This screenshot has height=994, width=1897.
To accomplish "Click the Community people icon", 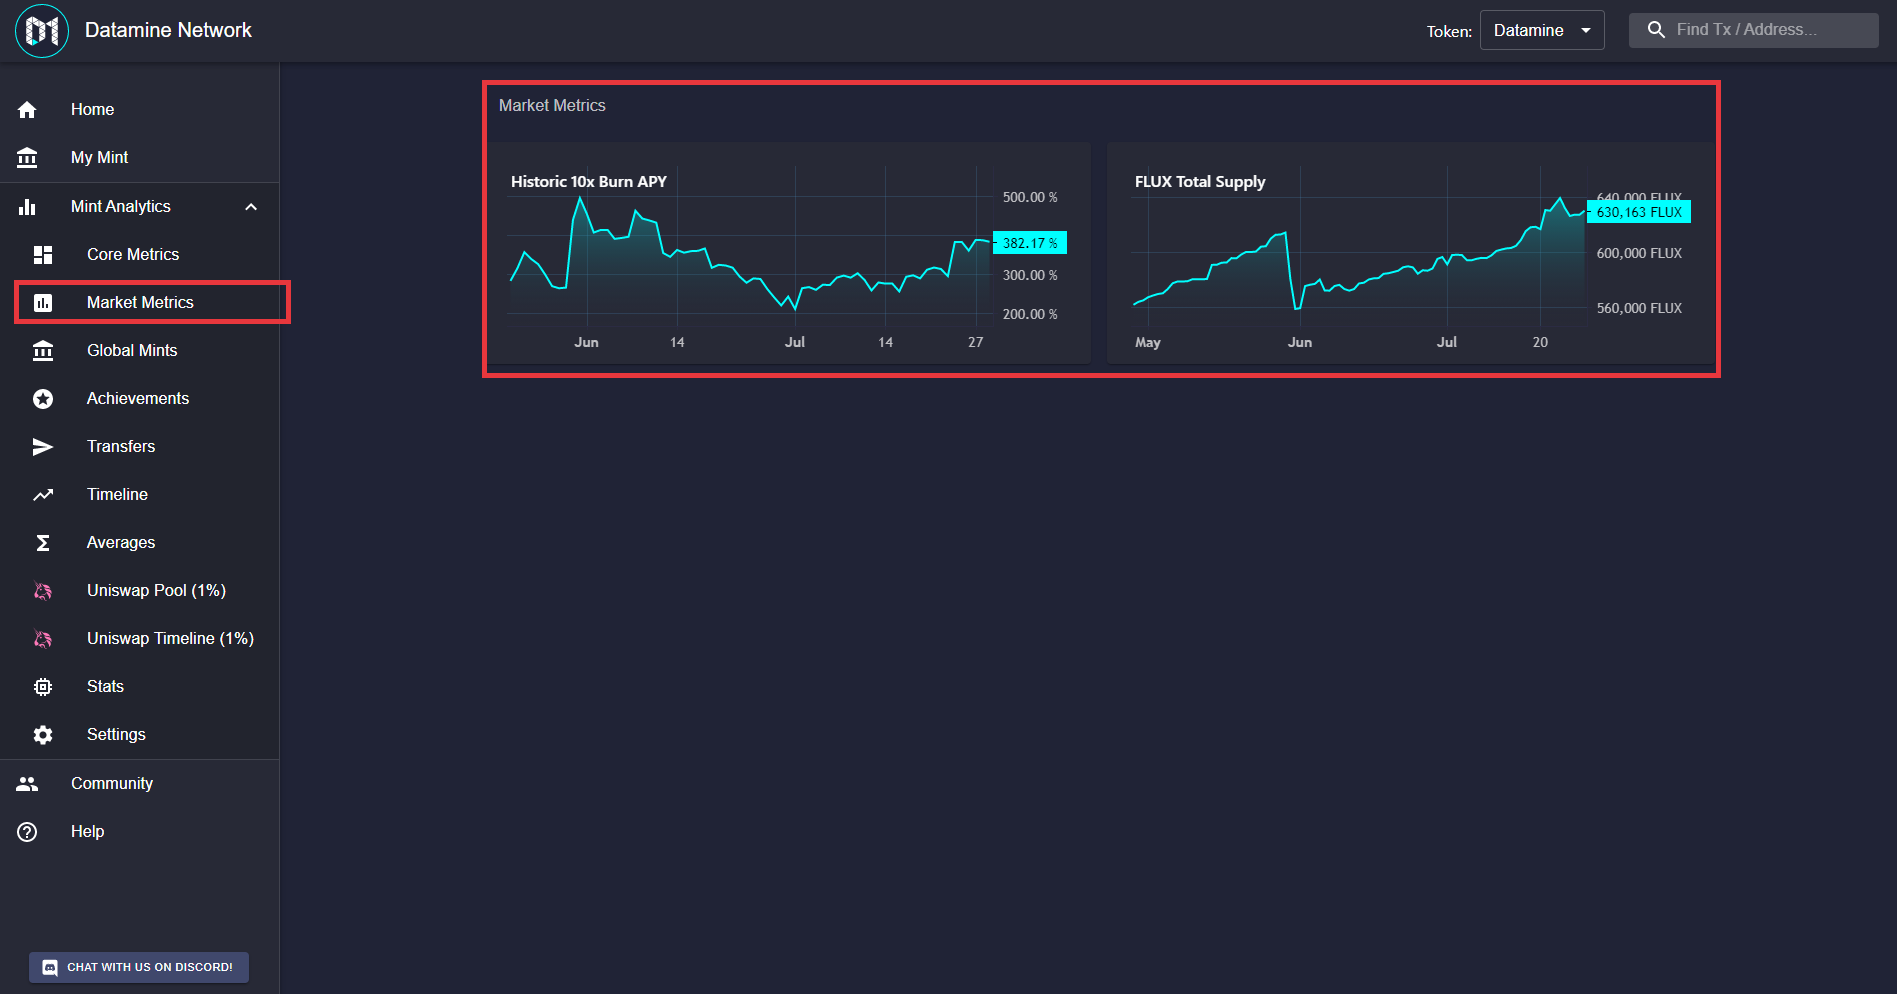I will pyautogui.click(x=27, y=784).
